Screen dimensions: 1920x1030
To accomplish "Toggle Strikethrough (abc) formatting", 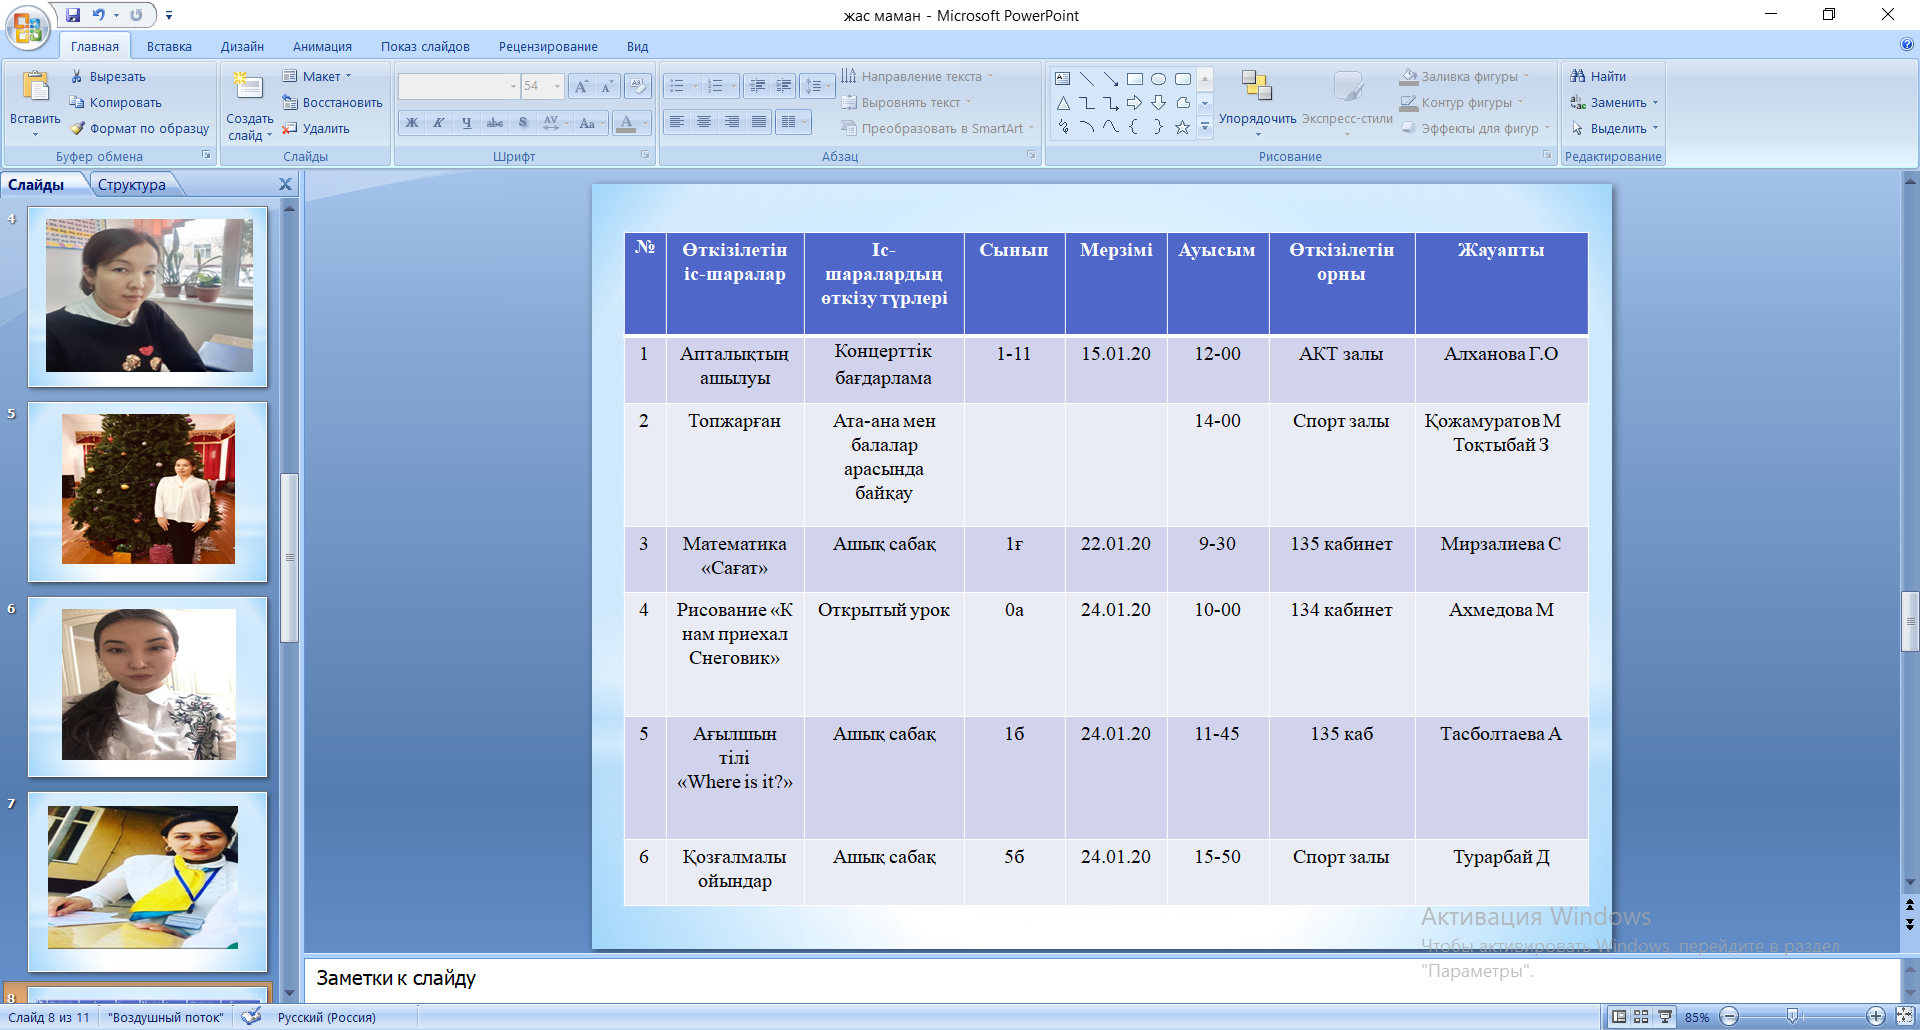I will pos(495,123).
